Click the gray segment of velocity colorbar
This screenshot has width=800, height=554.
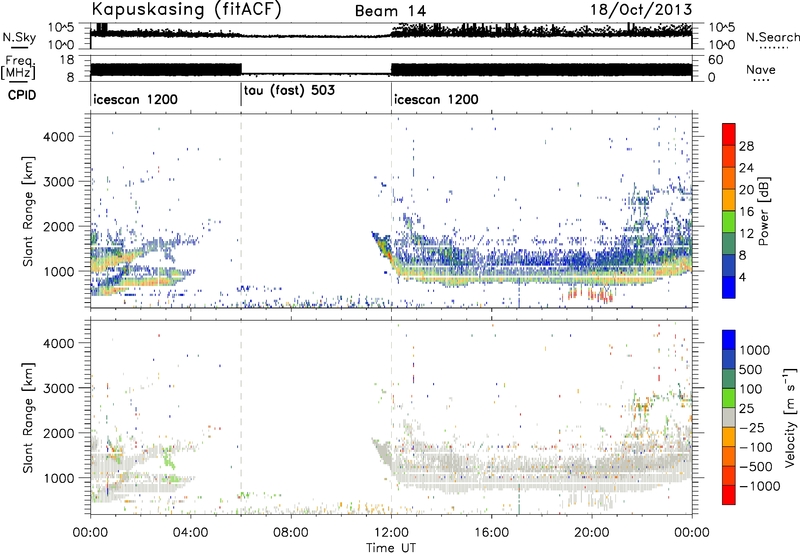point(729,418)
